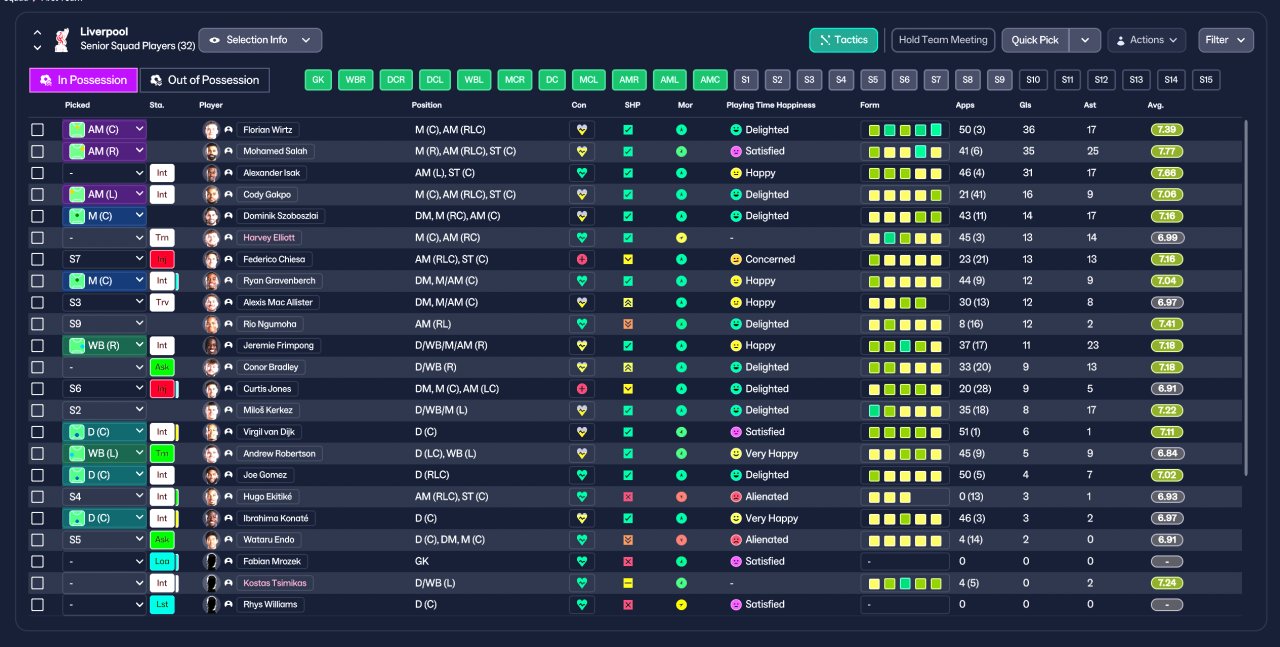This screenshot has width=1280, height=647.
Task: Click Inj status badge for Federico Chiesa
Action: tap(162, 259)
